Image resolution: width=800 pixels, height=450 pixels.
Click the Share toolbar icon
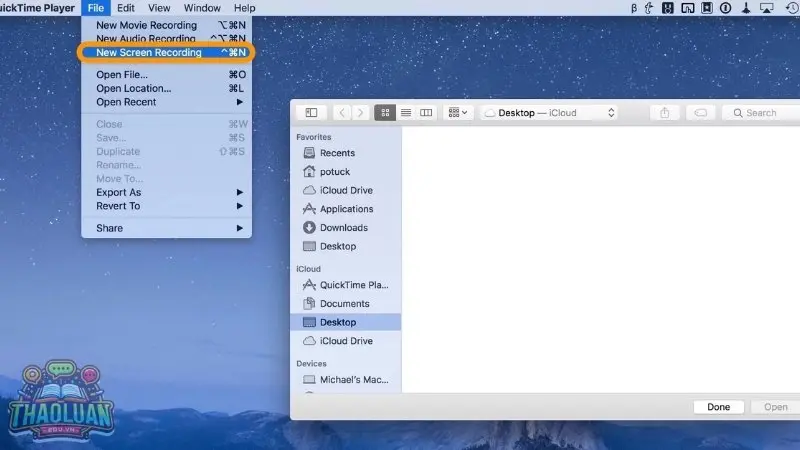tap(664, 113)
